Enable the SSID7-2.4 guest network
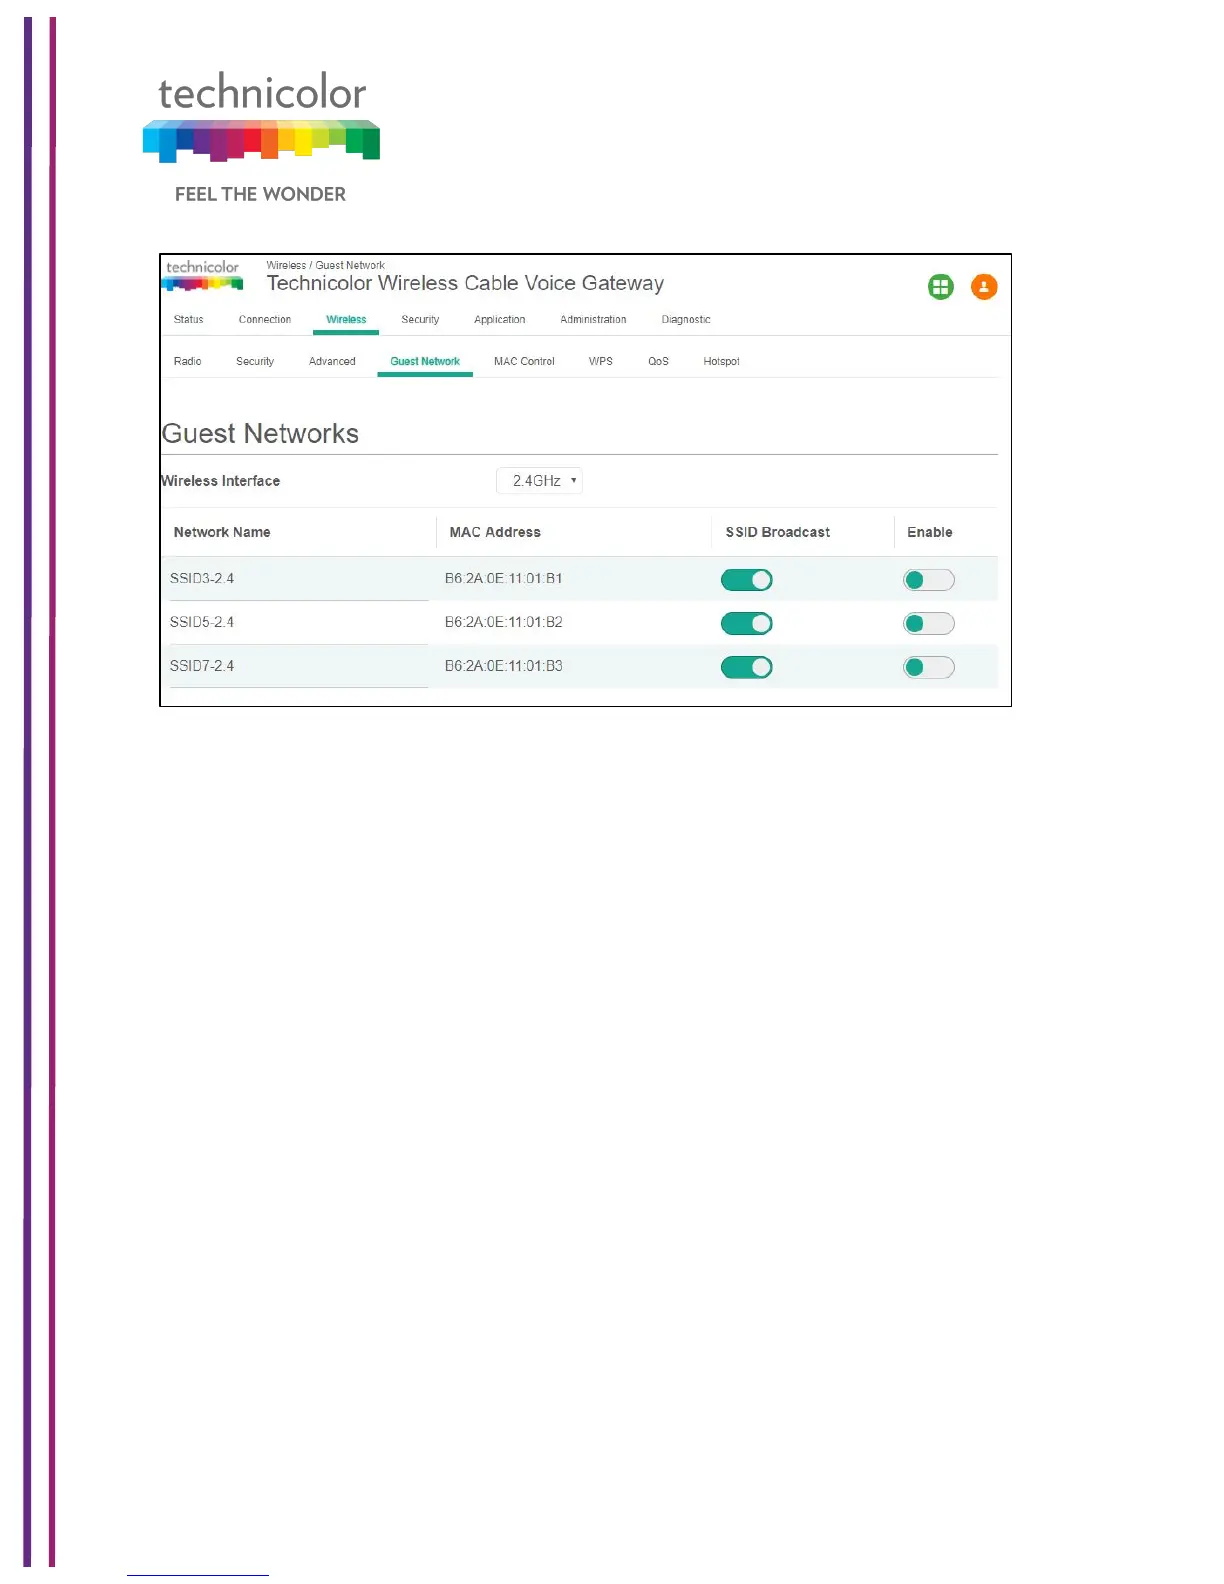The image size is (1224, 1584). (x=929, y=667)
